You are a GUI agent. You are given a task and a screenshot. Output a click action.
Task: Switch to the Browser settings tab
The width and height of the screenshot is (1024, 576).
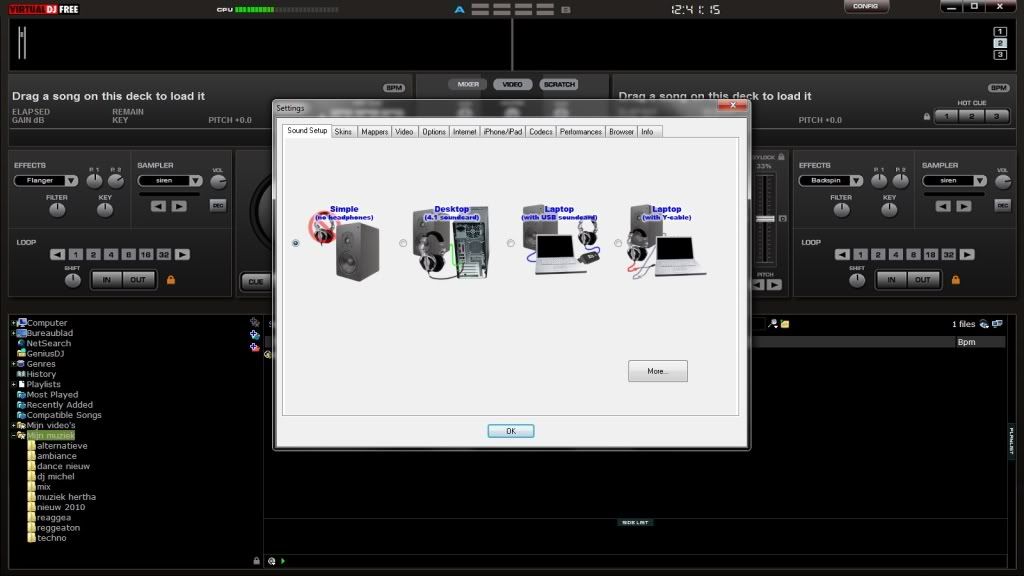point(621,132)
